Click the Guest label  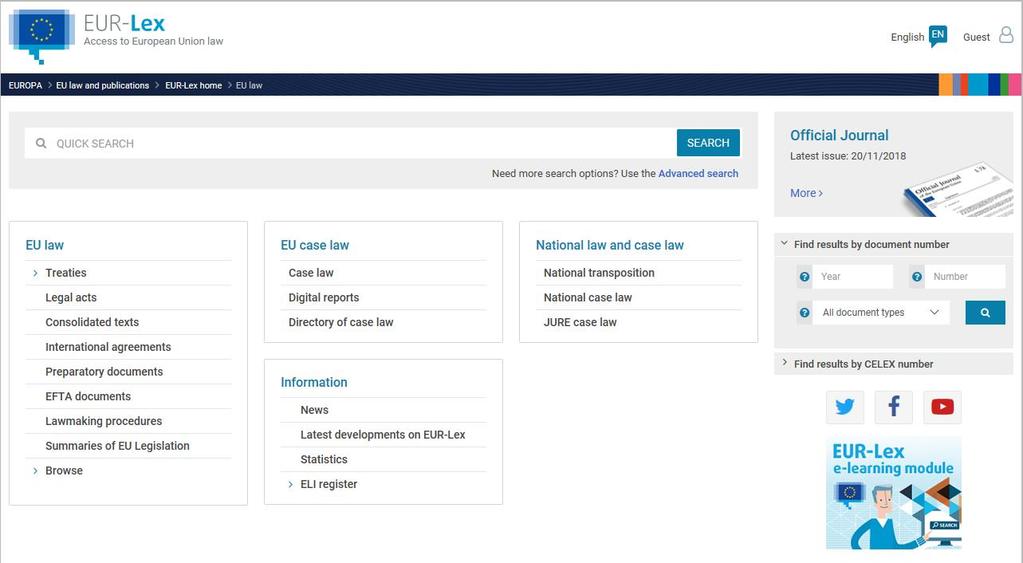(977, 37)
